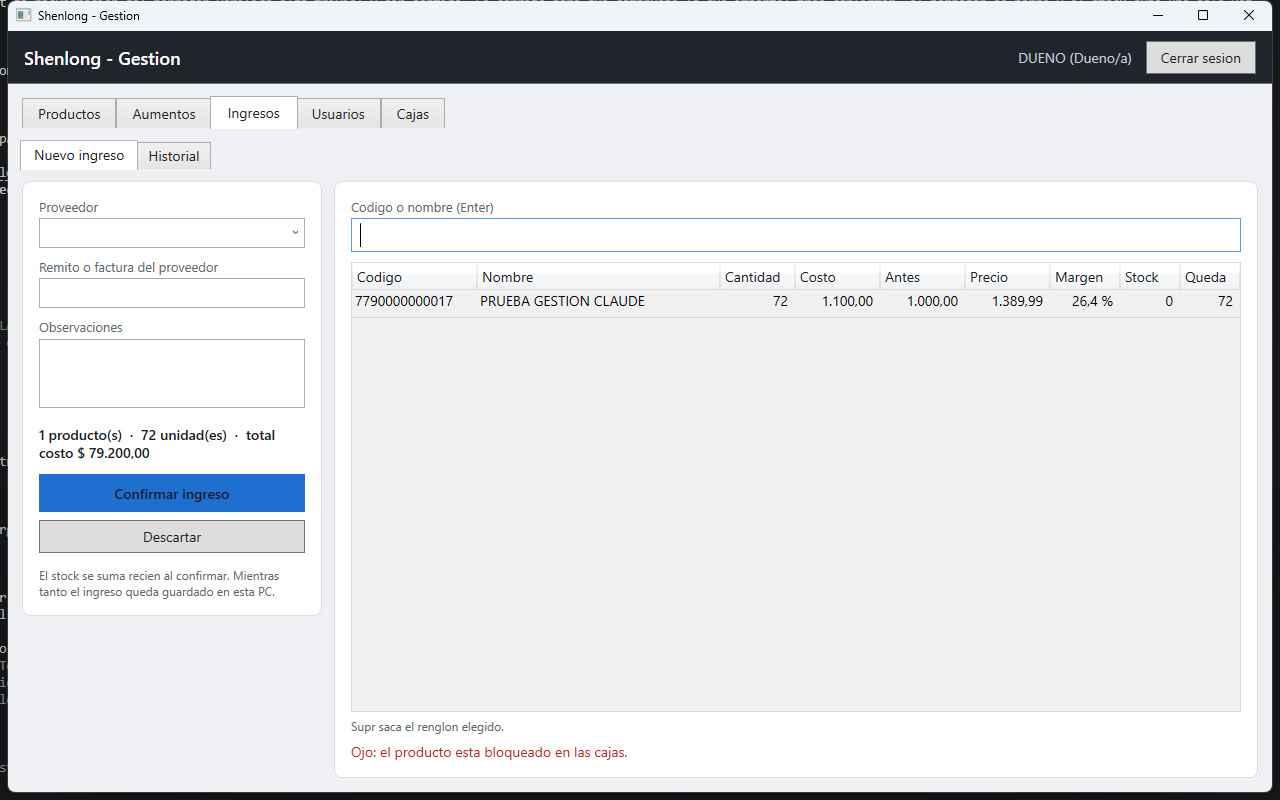Click the Precio column header
Screen dimensions: 1280x800
click(x=1007, y=277)
